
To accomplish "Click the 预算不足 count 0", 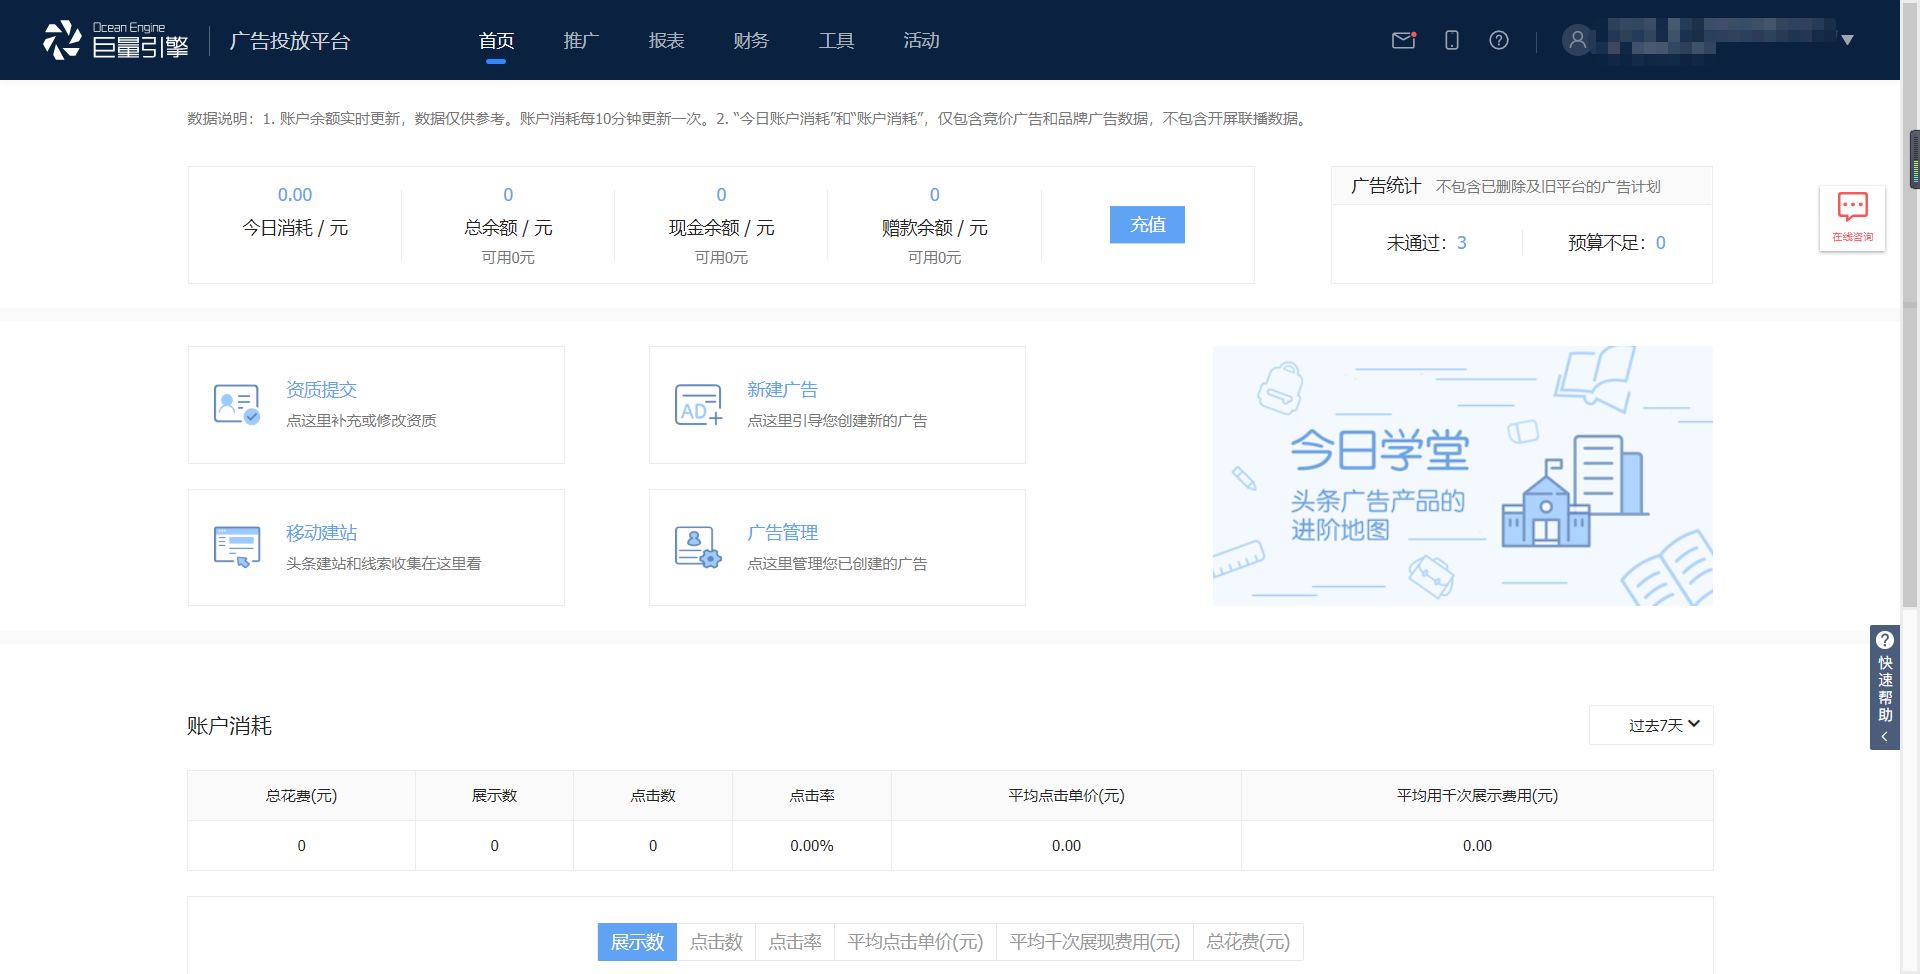I will tap(1661, 243).
